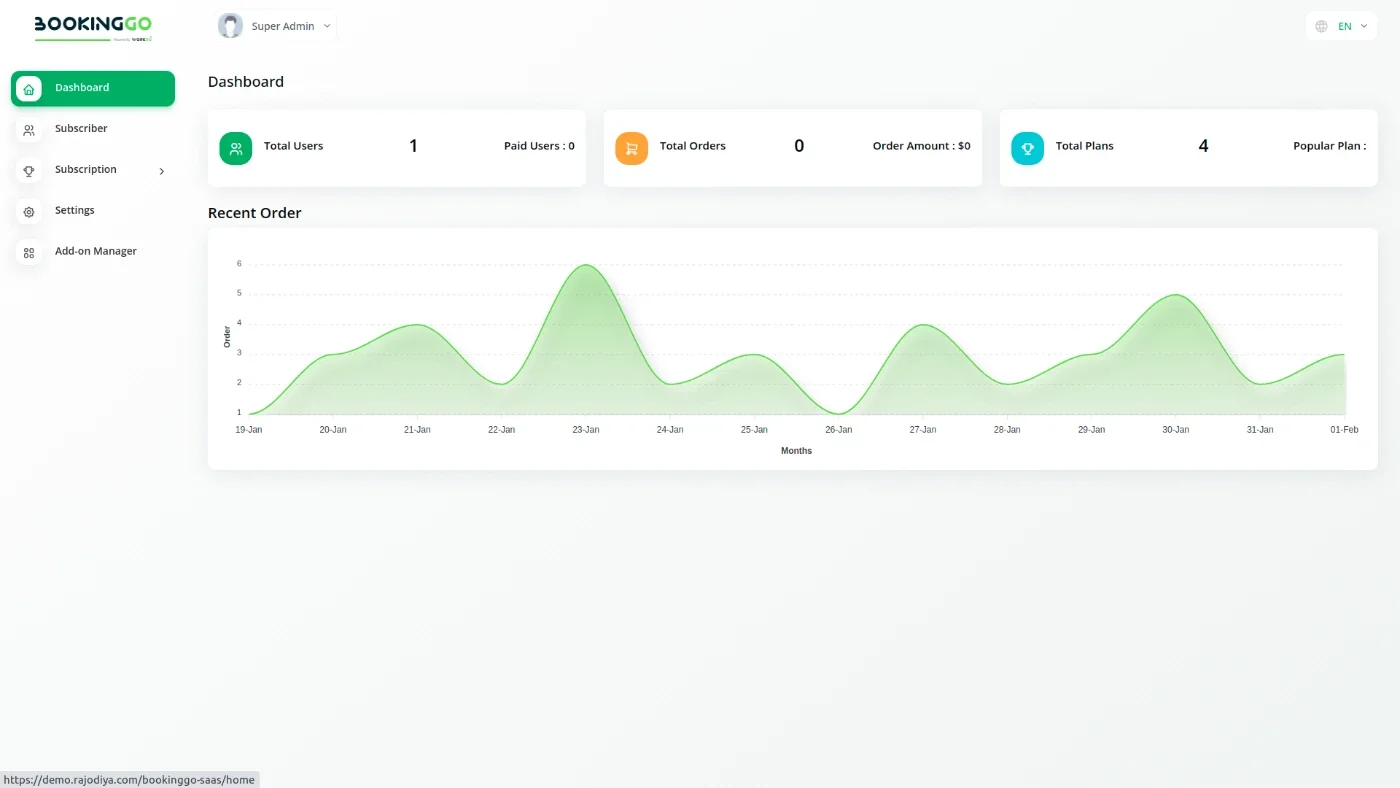Click the Popular Plan : text

coord(1329,146)
